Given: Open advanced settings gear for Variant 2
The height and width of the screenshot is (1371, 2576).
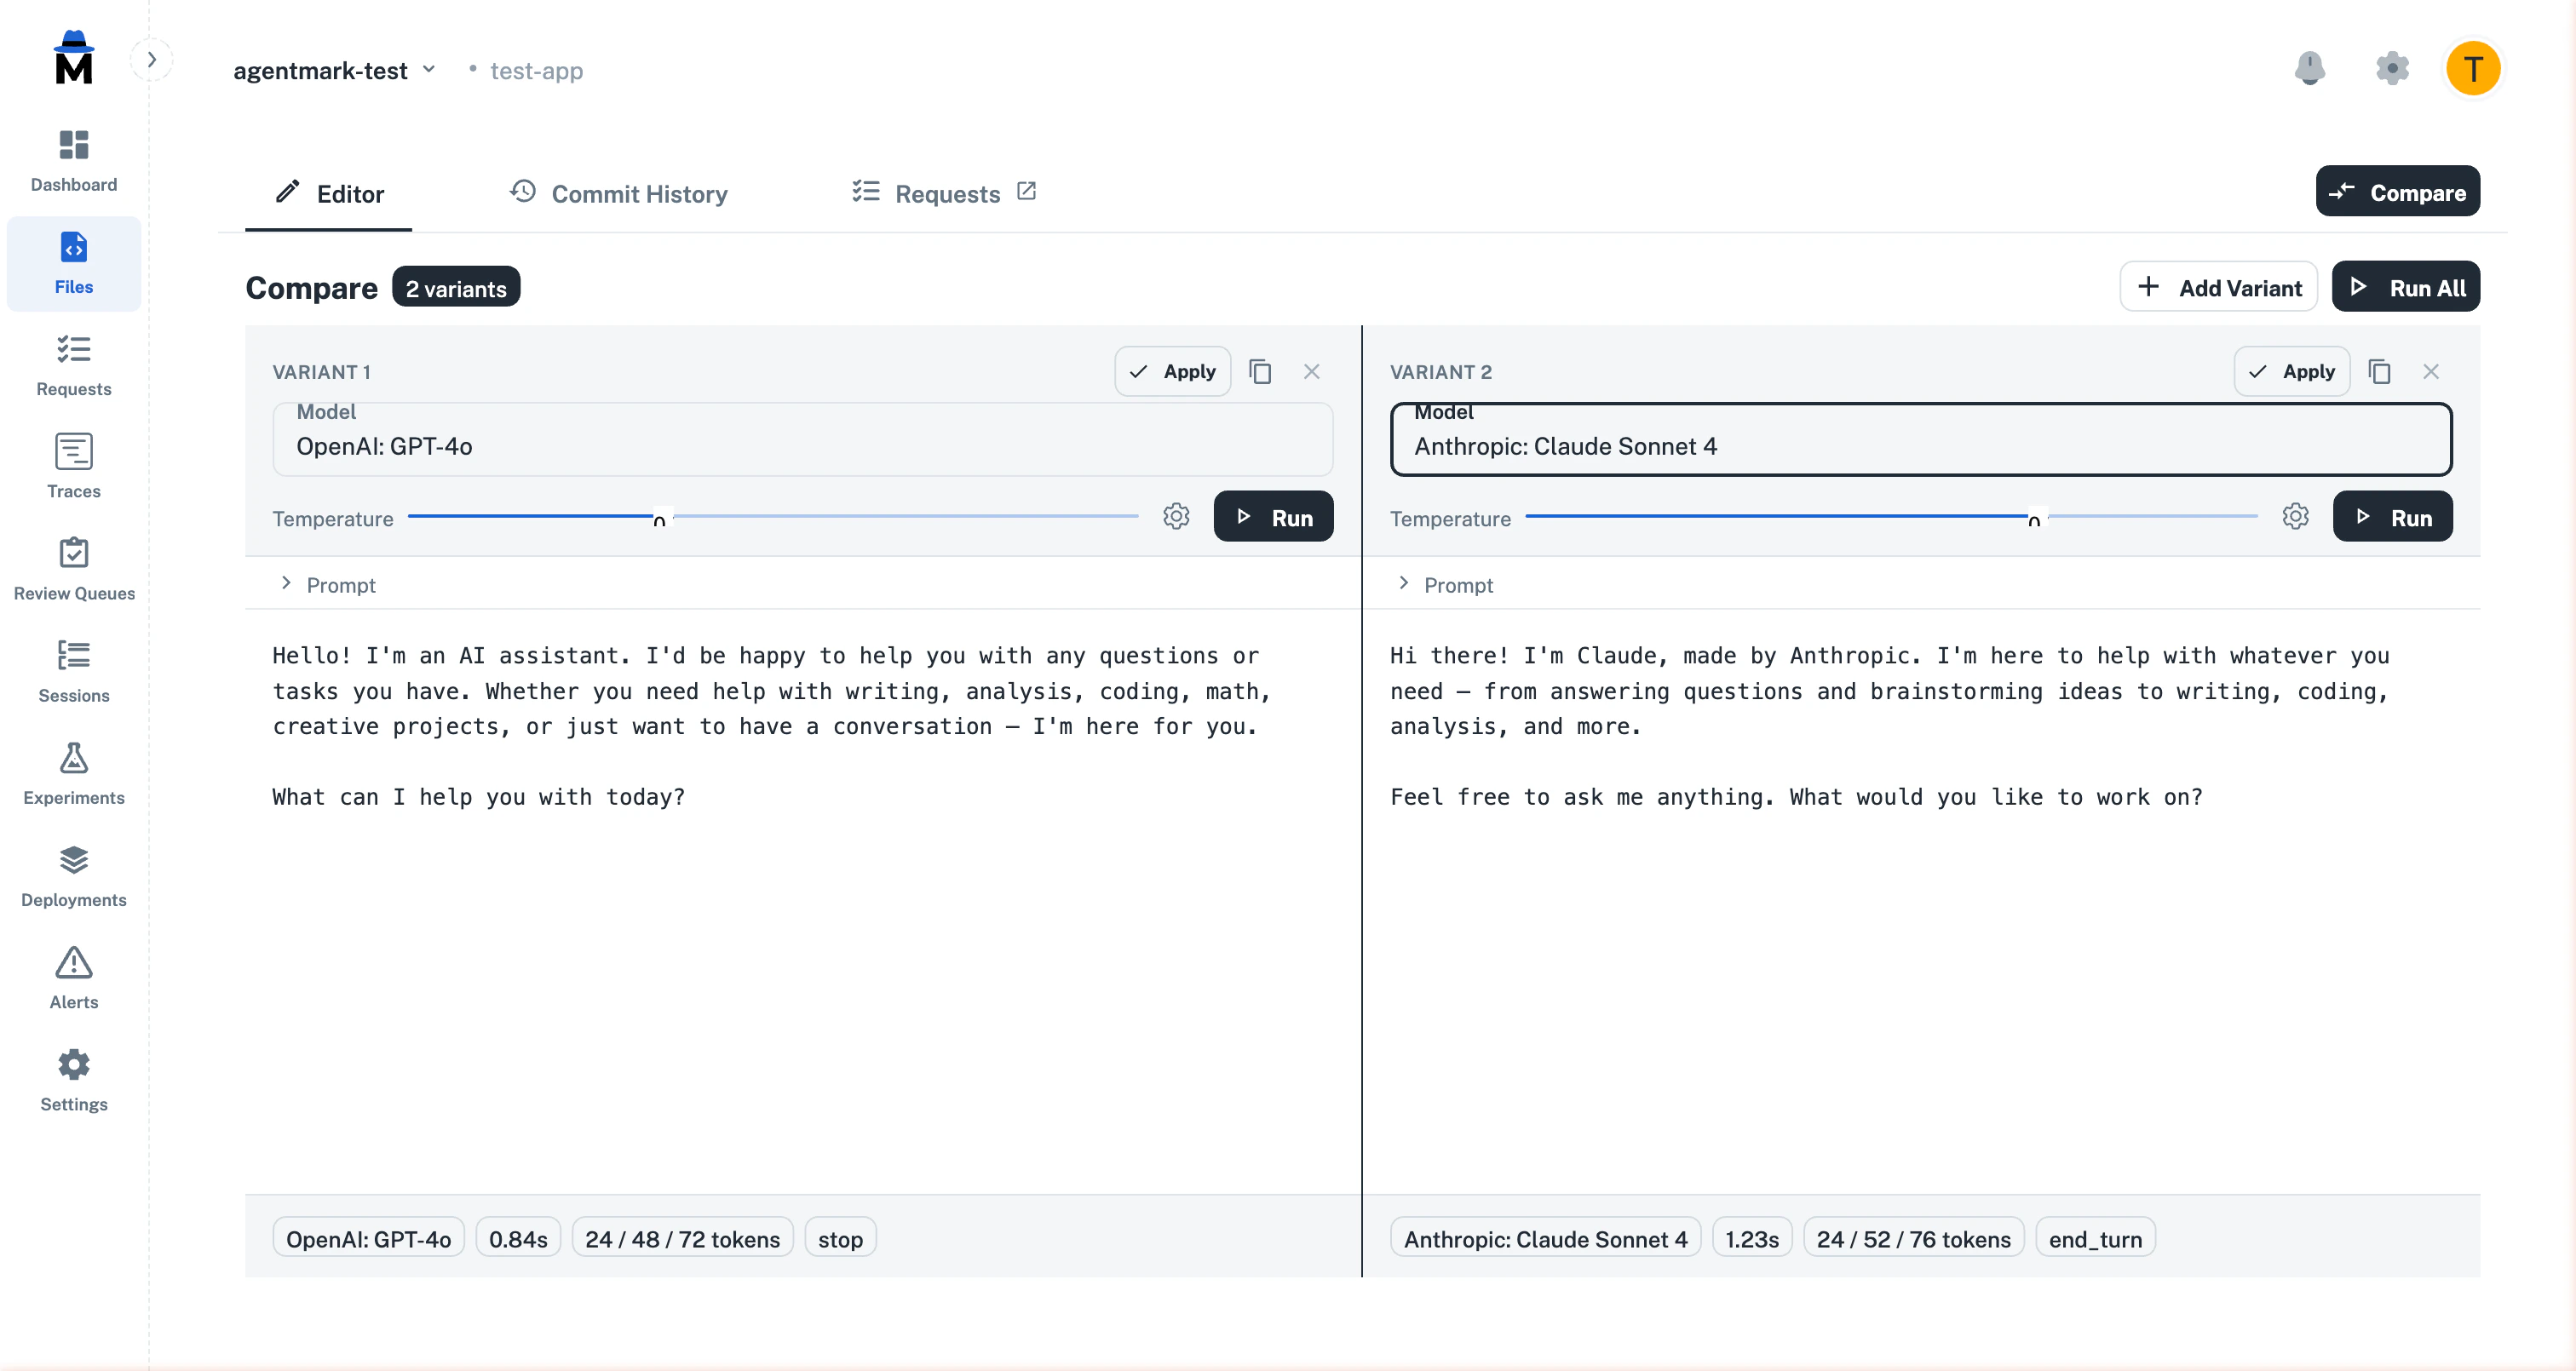Looking at the screenshot, I should click(x=2295, y=516).
